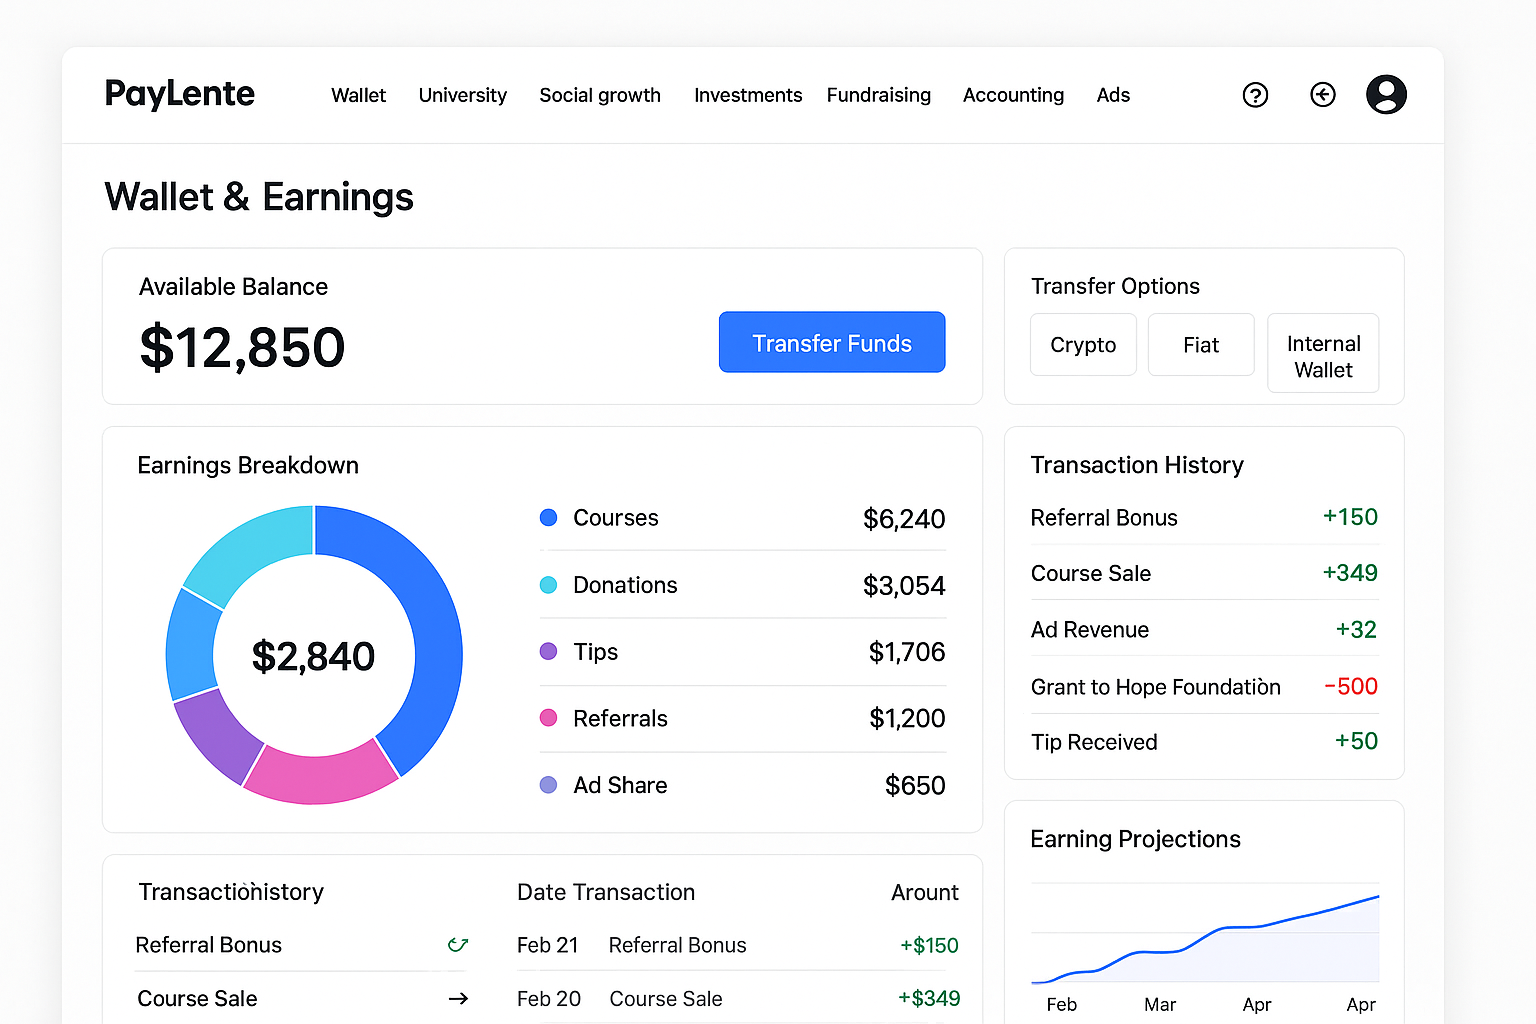Select the Internal Wallet transfer option
1536x1024 pixels.
pos(1323,353)
